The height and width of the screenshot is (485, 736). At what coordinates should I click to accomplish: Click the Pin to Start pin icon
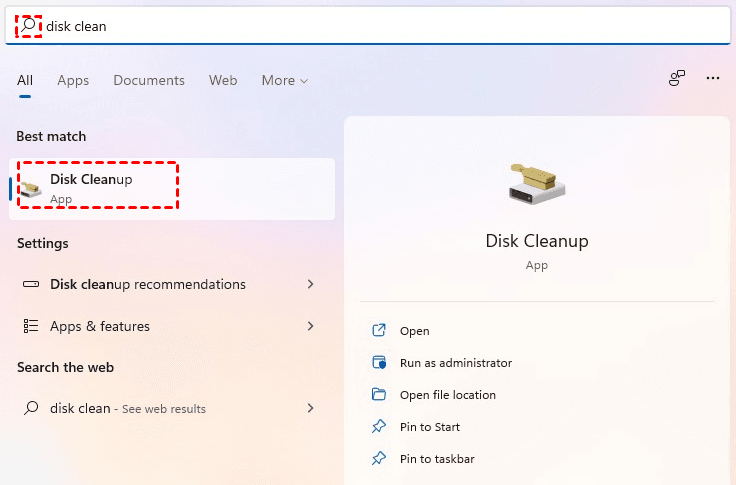tap(379, 427)
